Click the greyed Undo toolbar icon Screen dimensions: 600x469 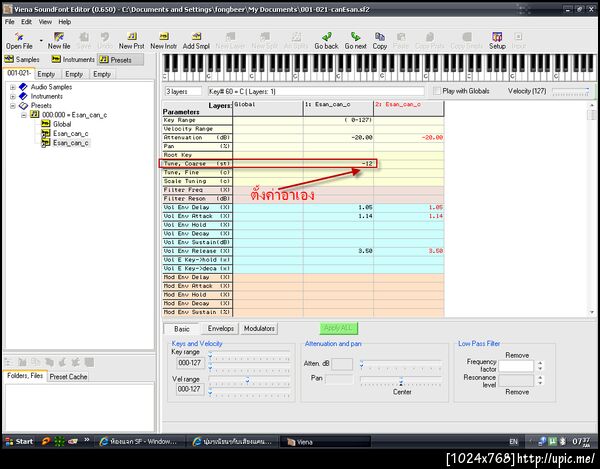click(x=104, y=41)
